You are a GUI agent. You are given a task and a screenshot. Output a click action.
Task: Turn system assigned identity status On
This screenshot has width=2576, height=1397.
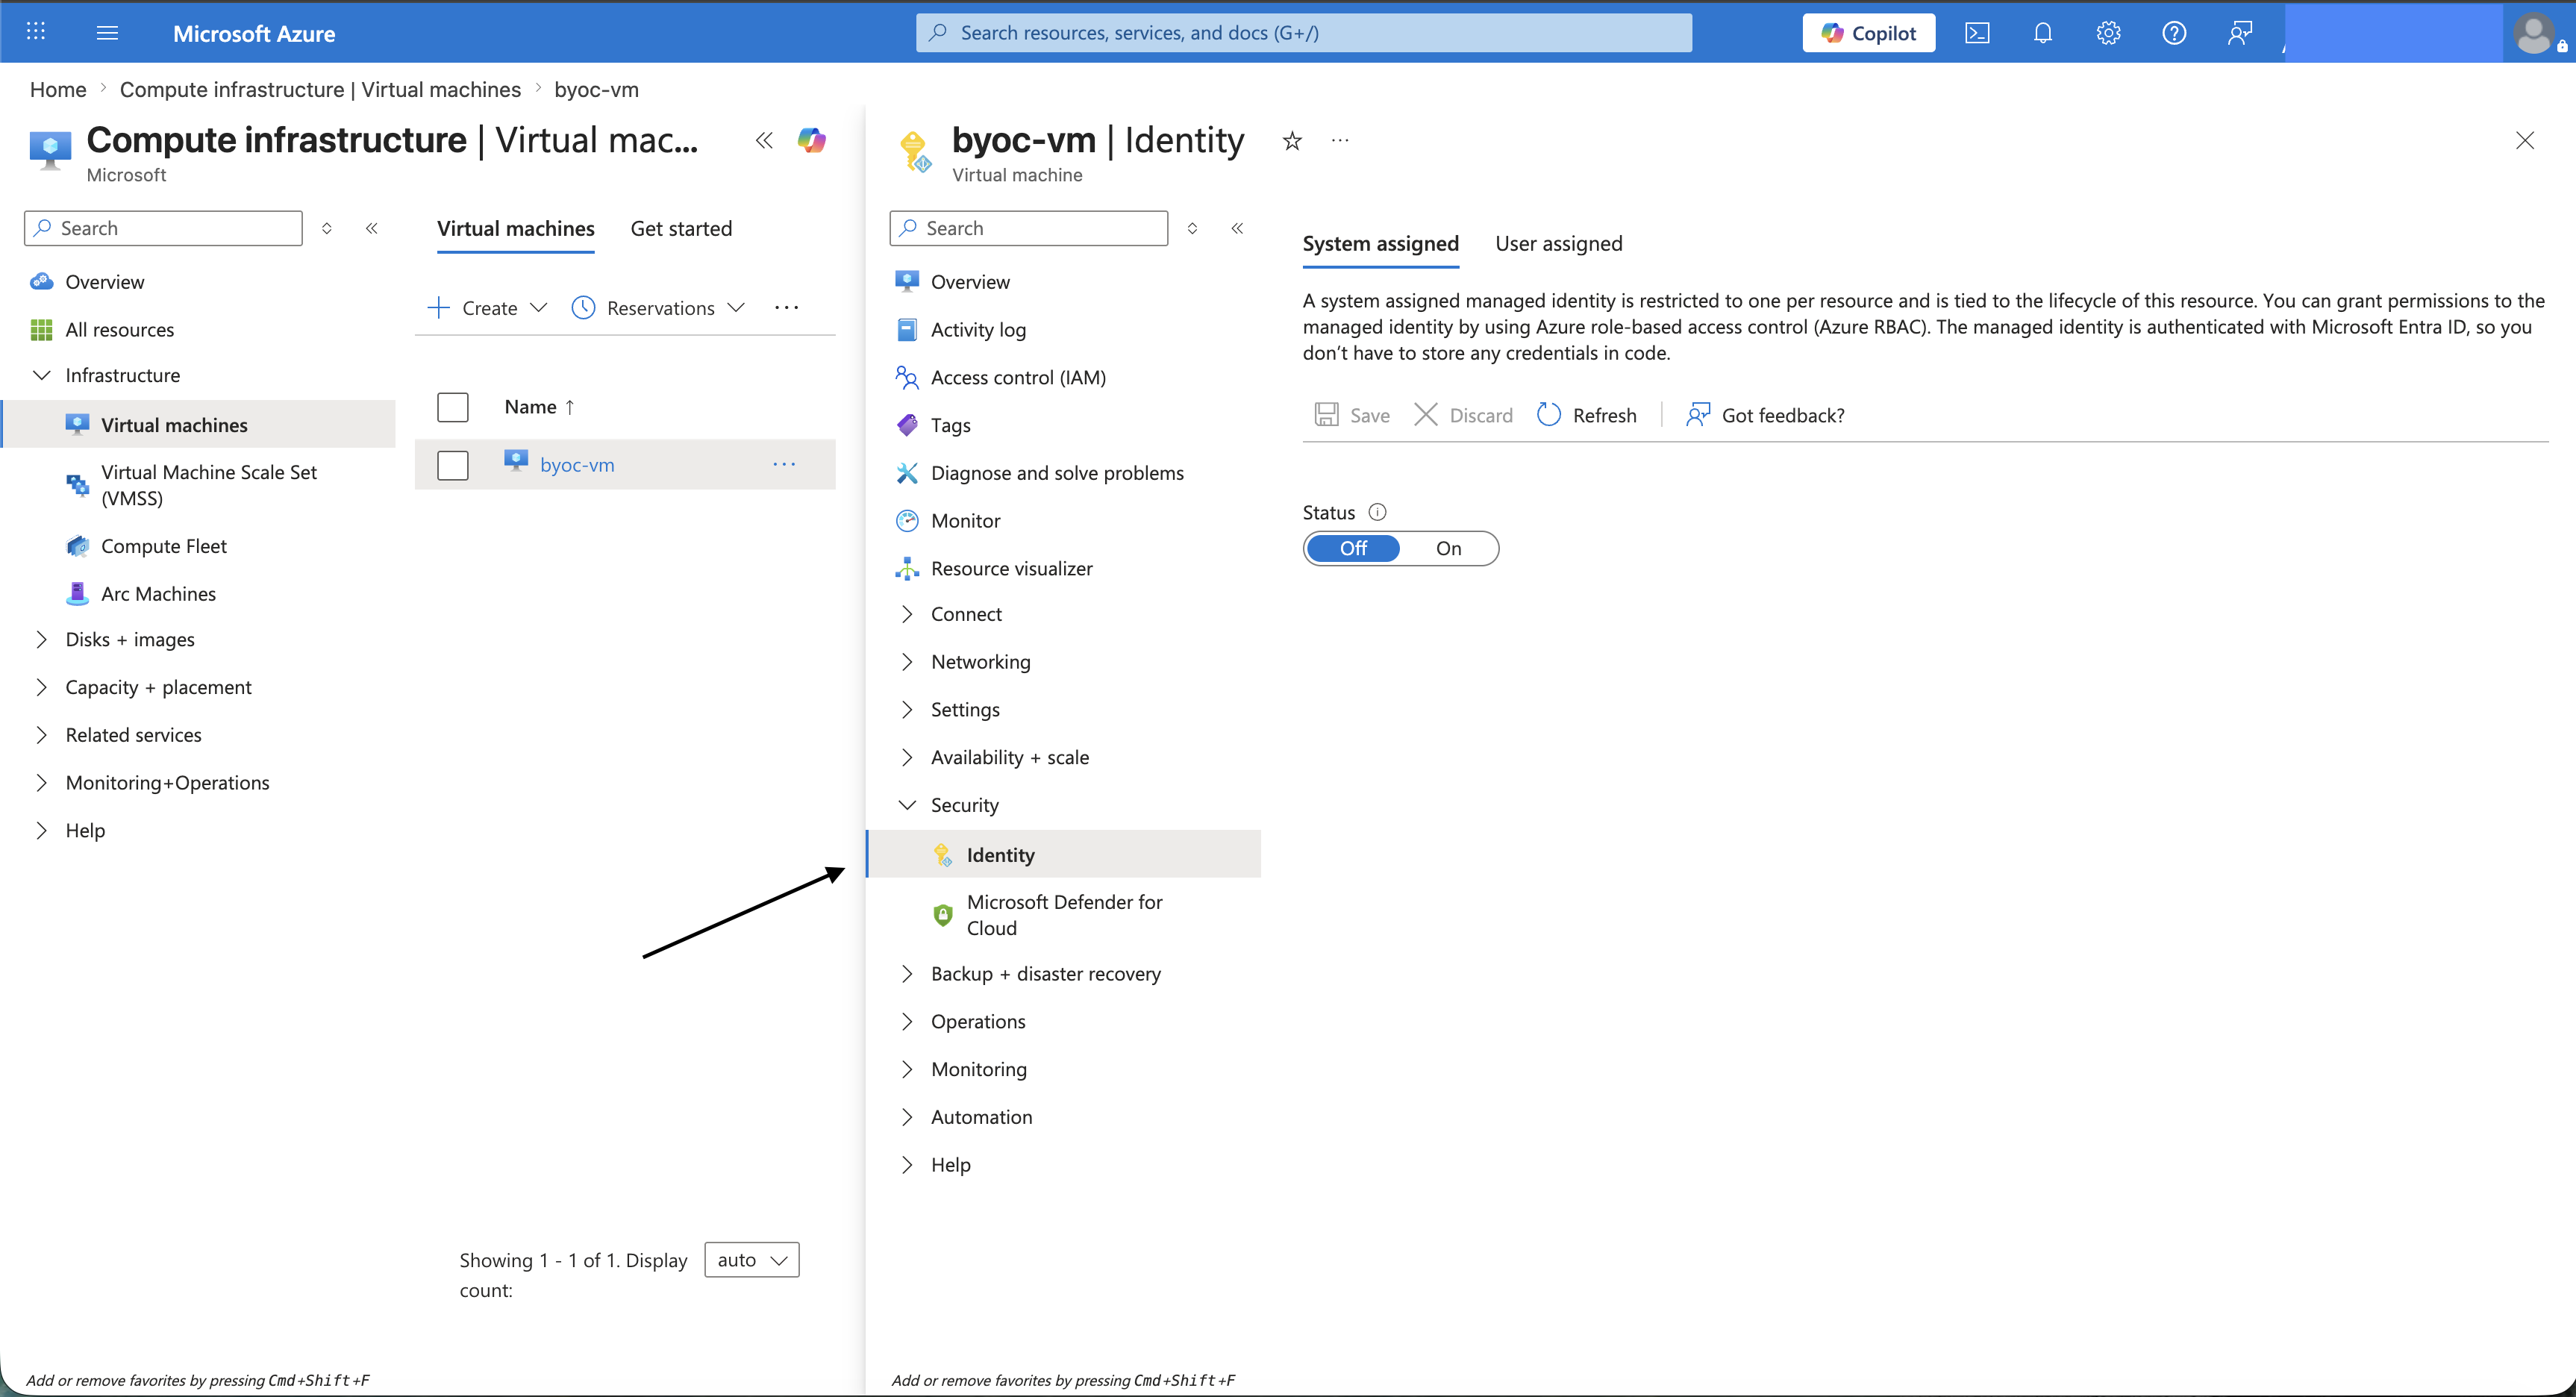pos(1449,548)
